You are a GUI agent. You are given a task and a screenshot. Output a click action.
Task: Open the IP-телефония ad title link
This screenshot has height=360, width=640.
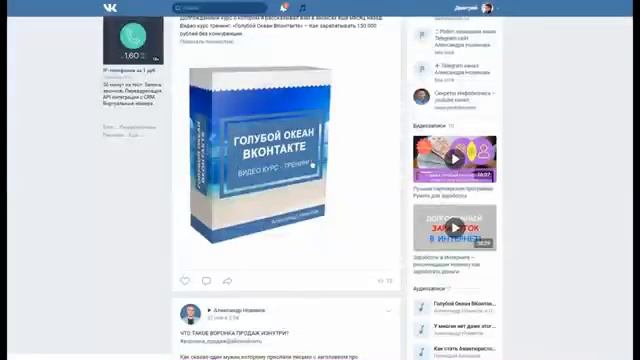click(x=129, y=71)
